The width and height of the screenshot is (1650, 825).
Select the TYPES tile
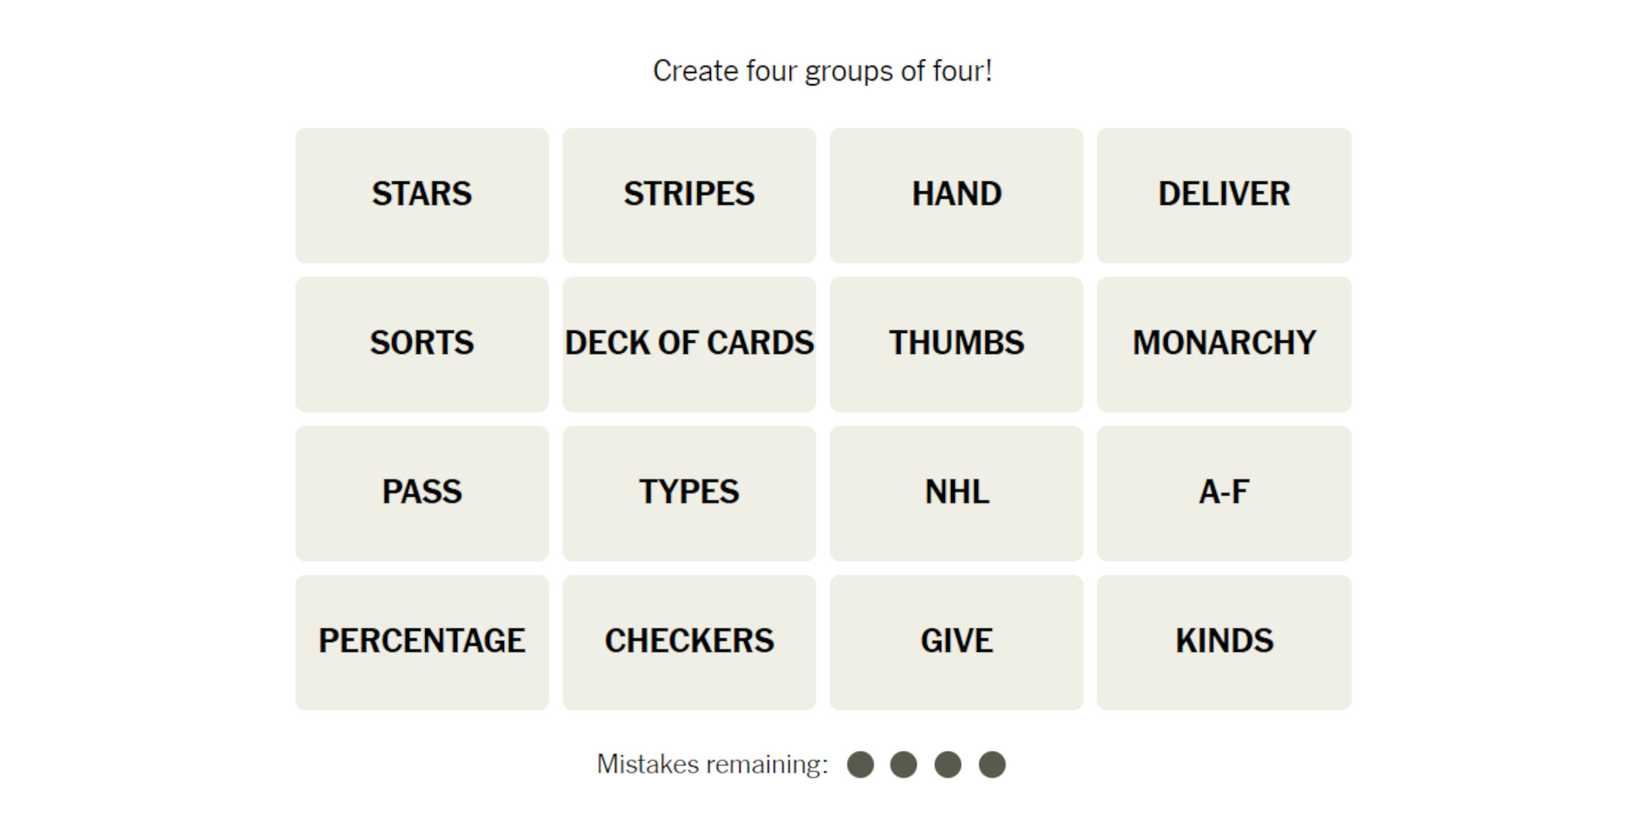689,493
